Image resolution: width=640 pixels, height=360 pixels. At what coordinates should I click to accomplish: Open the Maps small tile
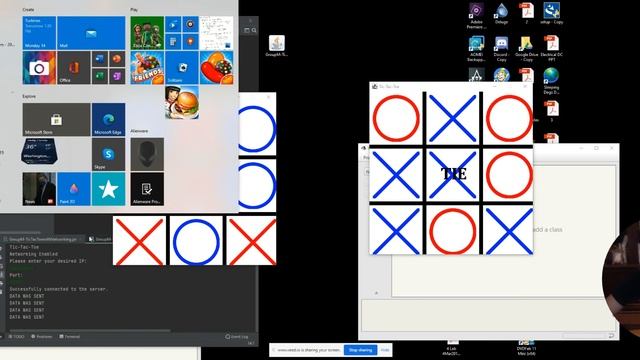190,42
